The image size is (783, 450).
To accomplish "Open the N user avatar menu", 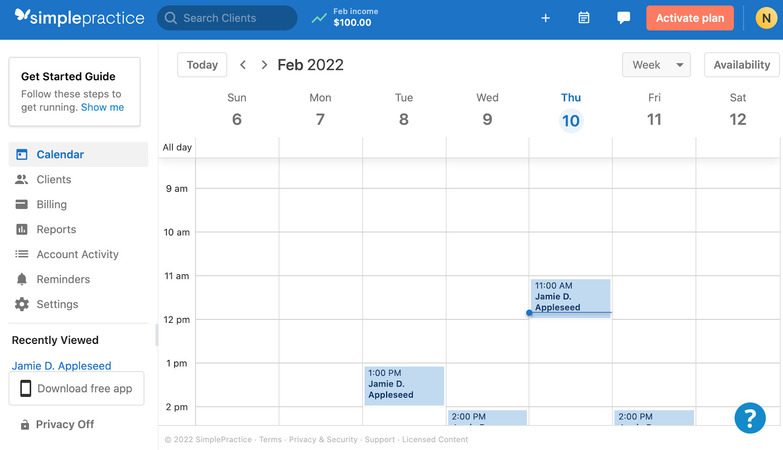I will click(x=766, y=18).
